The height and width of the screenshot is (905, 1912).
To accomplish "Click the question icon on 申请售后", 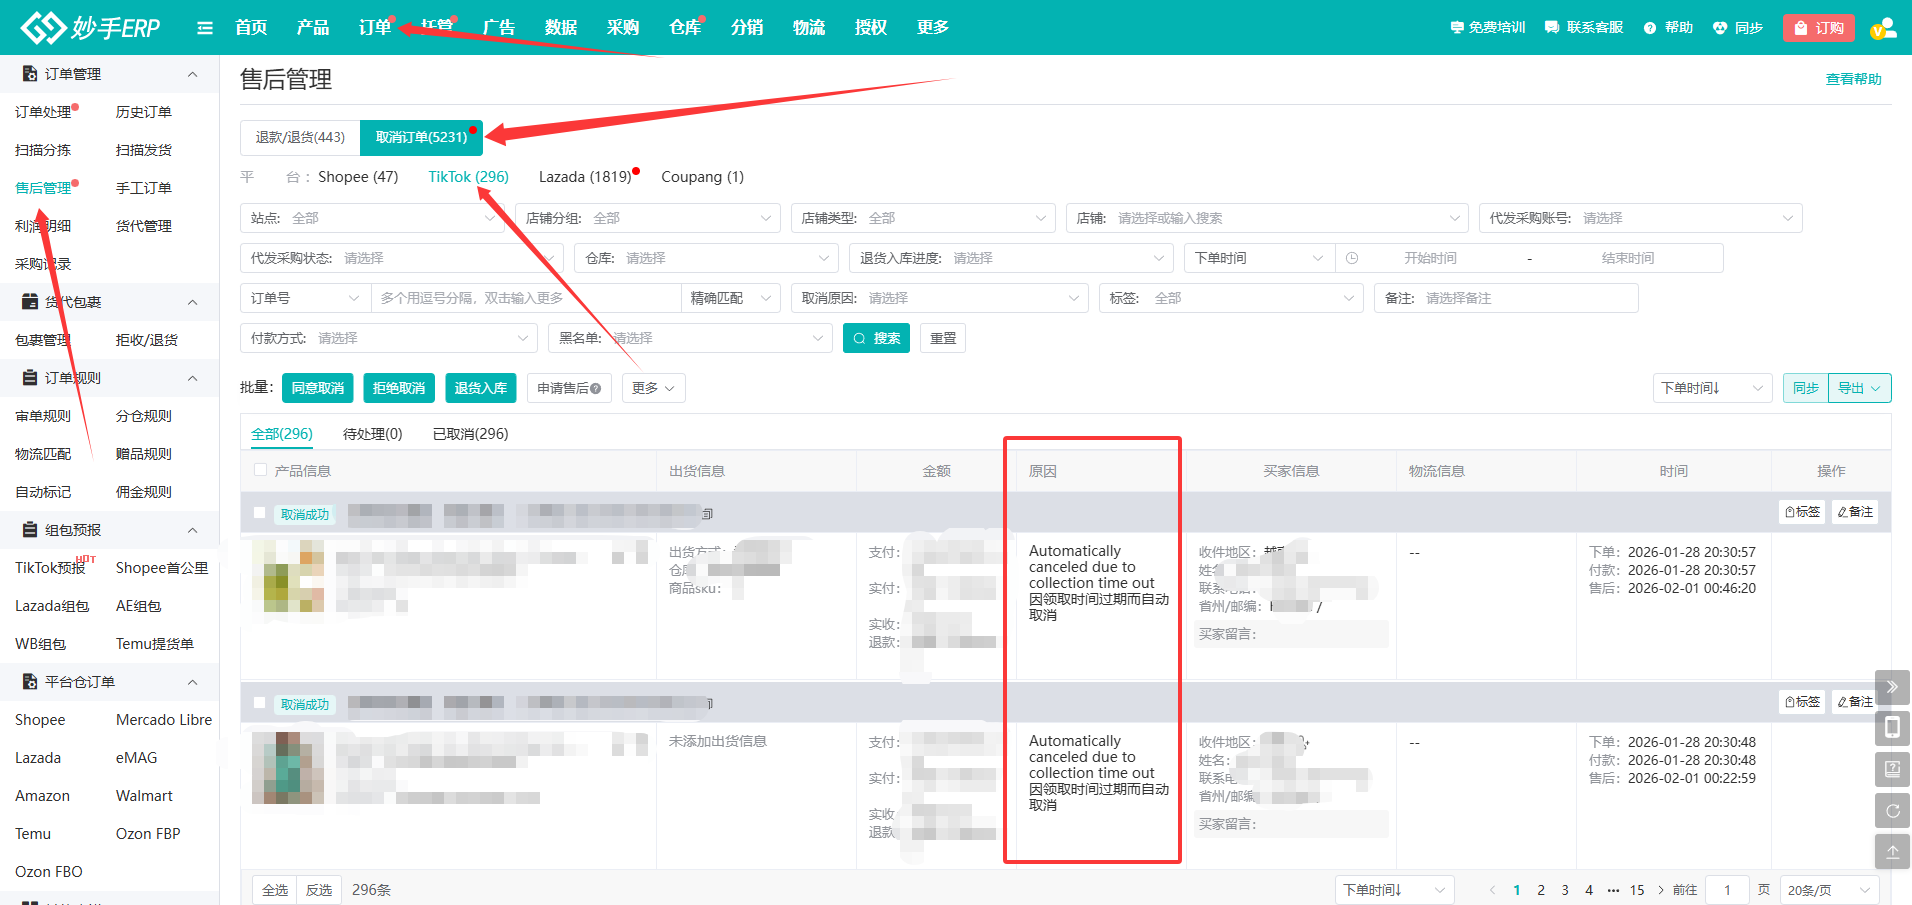I will [x=596, y=389].
